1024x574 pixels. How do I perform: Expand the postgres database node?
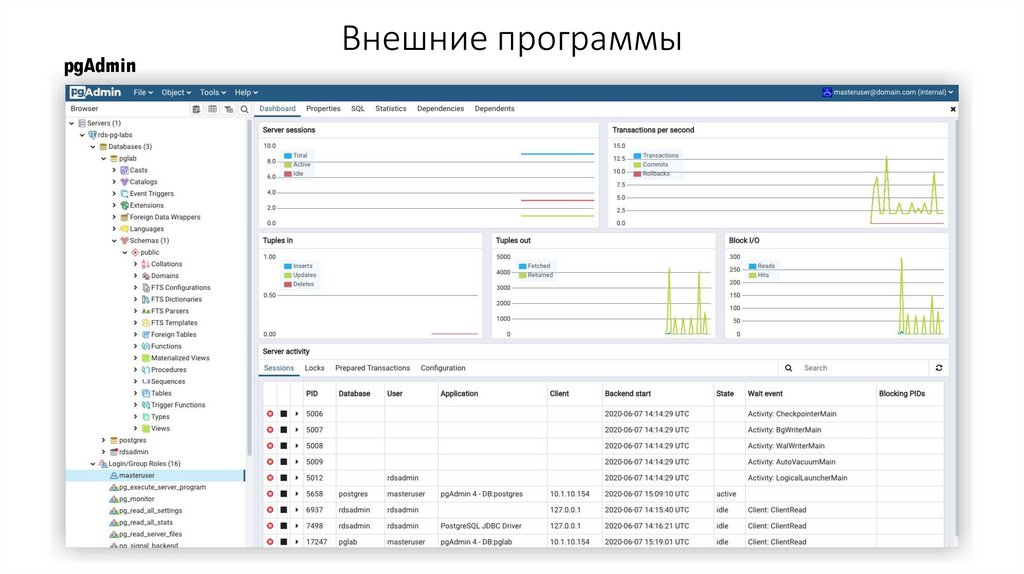[x=103, y=441]
